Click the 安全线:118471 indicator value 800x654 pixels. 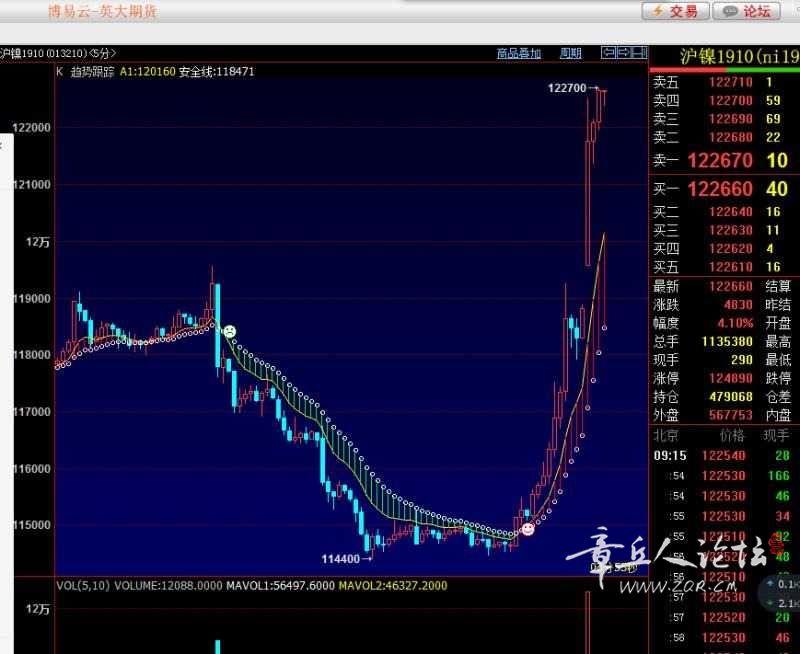[x=216, y=71]
